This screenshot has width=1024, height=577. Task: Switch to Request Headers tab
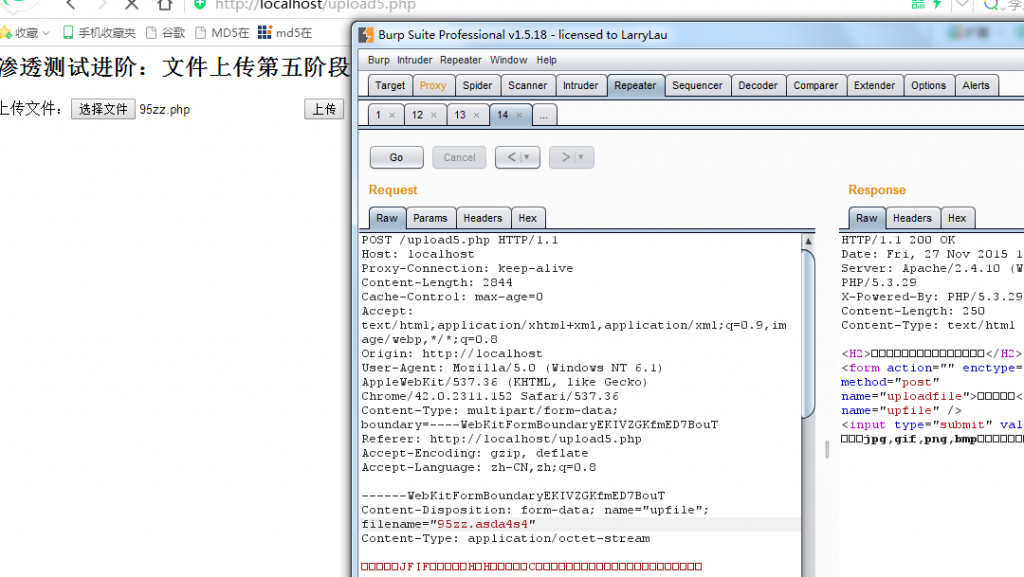(483, 218)
